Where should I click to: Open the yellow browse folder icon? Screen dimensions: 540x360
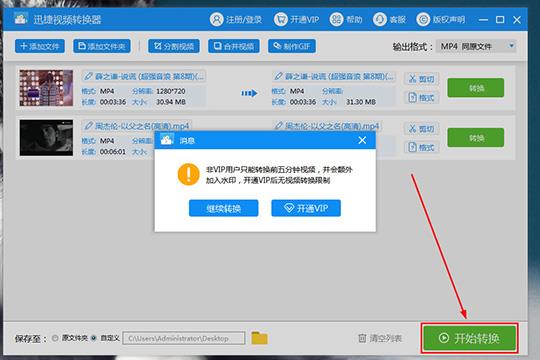pos(259,338)
